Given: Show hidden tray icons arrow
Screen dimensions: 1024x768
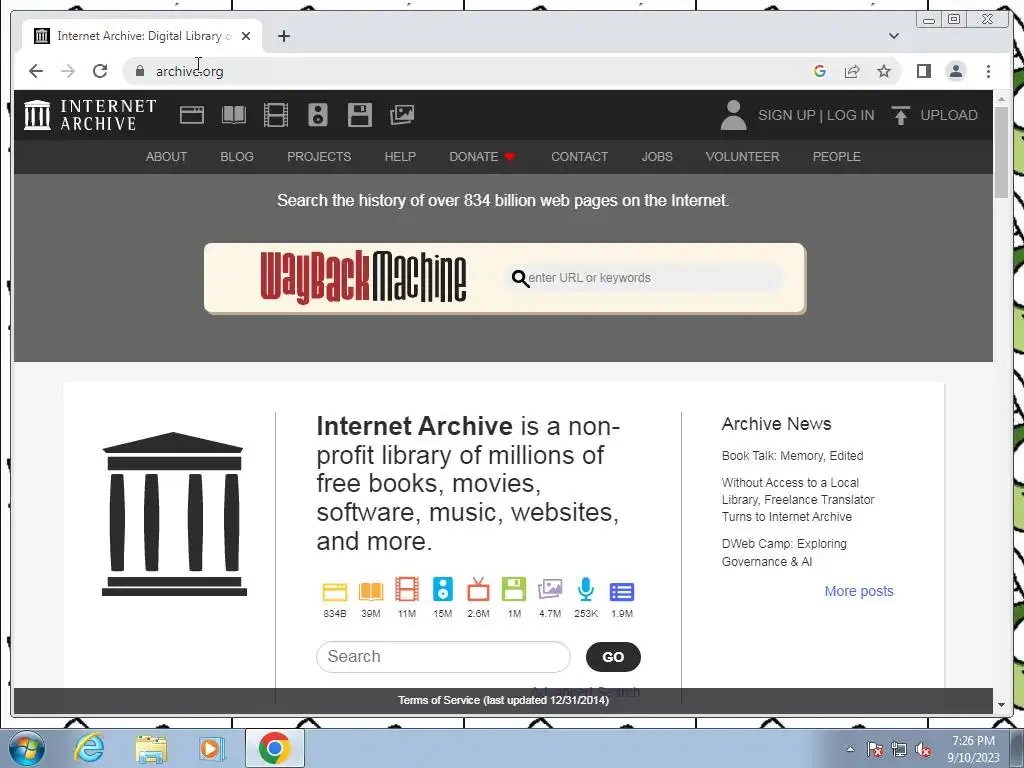Looking at the screenshot, I should click(x=850, y=749).
